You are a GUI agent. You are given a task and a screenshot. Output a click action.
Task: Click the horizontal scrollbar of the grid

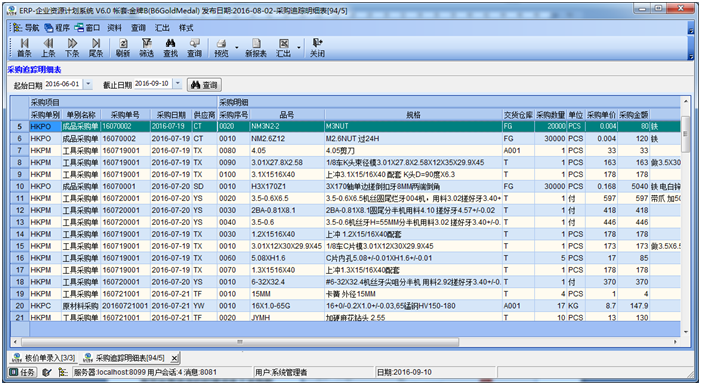(x=240, y=342)
